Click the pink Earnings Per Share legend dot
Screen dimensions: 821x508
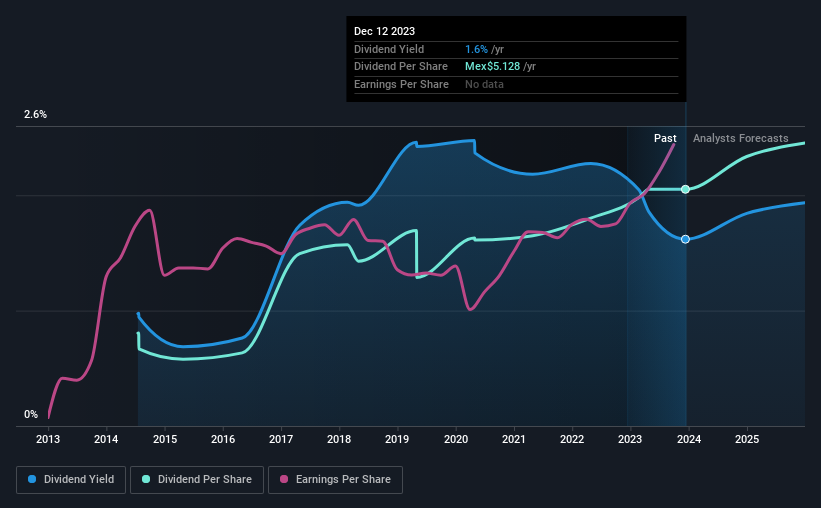point(284,479)
